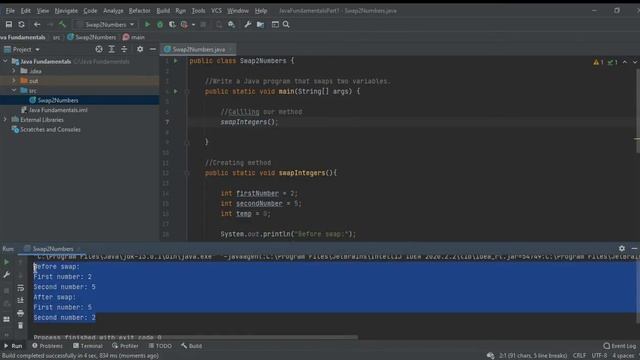The height and width of the screenshot is (360, 640).
Task: Toggle scroll to end in Run console
Action: pyautogui.click(x=20, y=300)
